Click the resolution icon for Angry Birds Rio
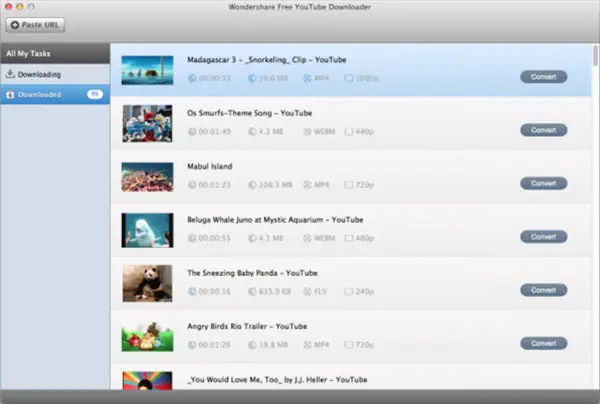The width and height of the screenshot is (600, 404). click(x=349, y=345)
